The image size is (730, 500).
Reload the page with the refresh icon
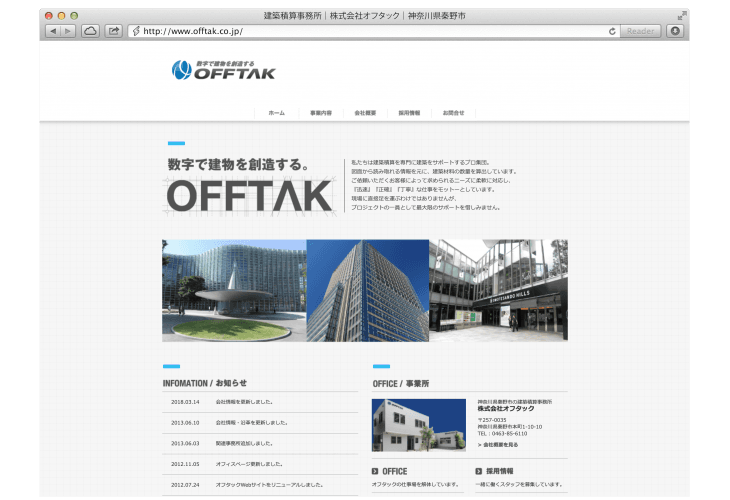pos(612,31)
